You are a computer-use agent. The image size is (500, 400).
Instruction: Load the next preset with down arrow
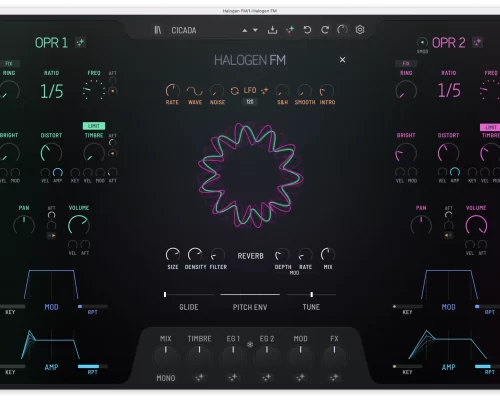click(255, 30)
